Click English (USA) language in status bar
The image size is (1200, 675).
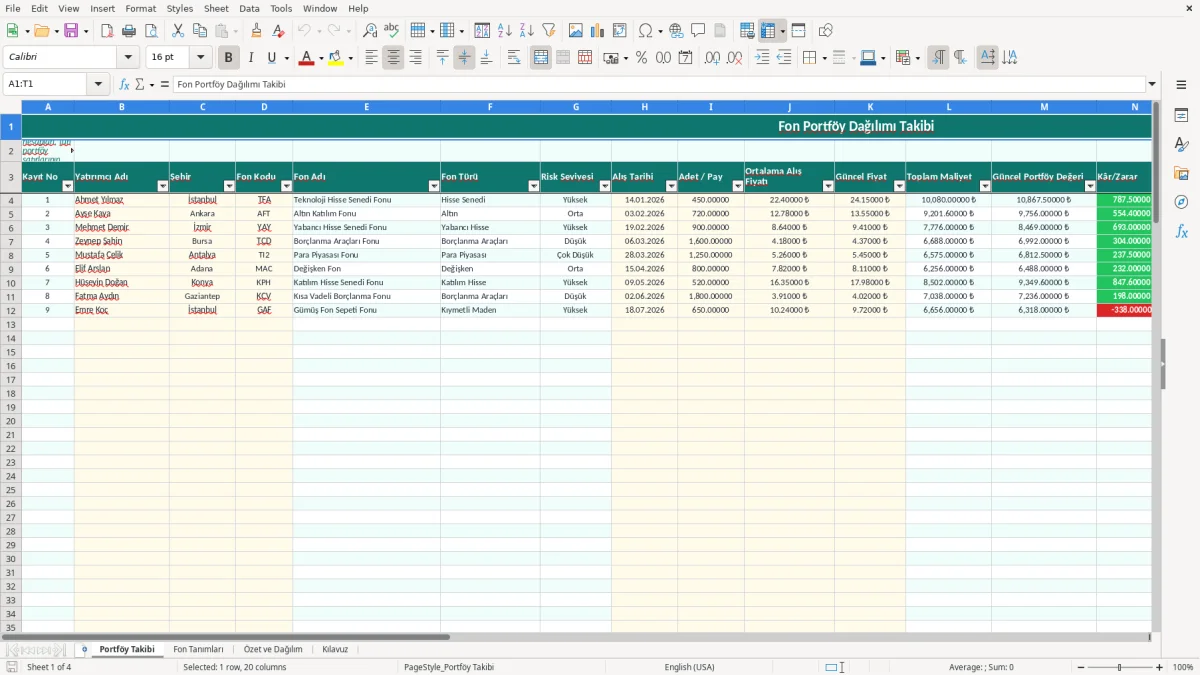coord(690,667)
